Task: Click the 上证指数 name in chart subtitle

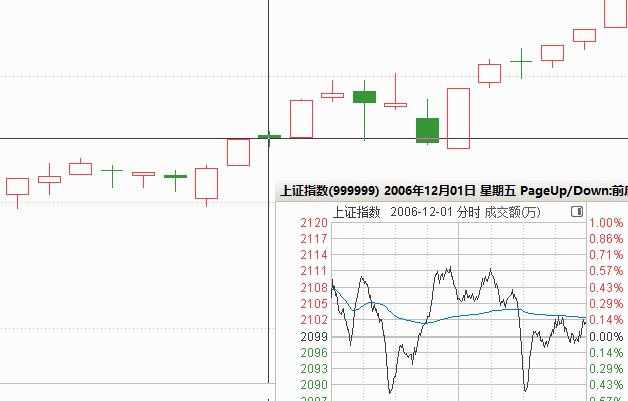Action: pos(357,212)
